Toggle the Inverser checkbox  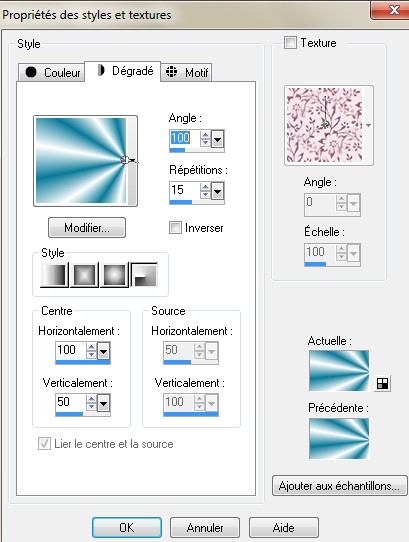(175, 228)
